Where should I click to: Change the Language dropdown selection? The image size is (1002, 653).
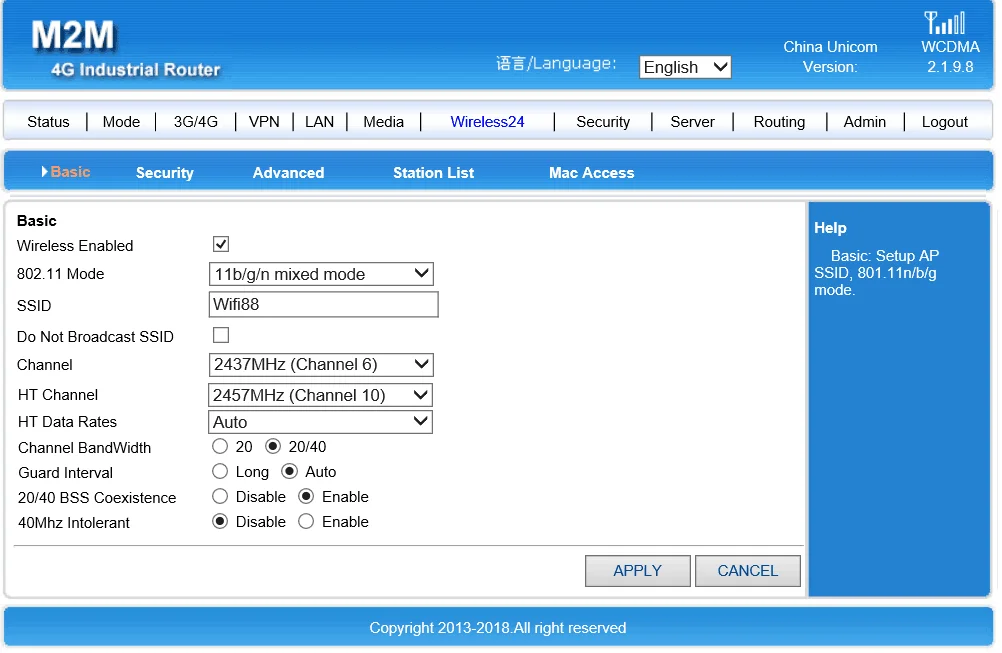coord(685,67)
